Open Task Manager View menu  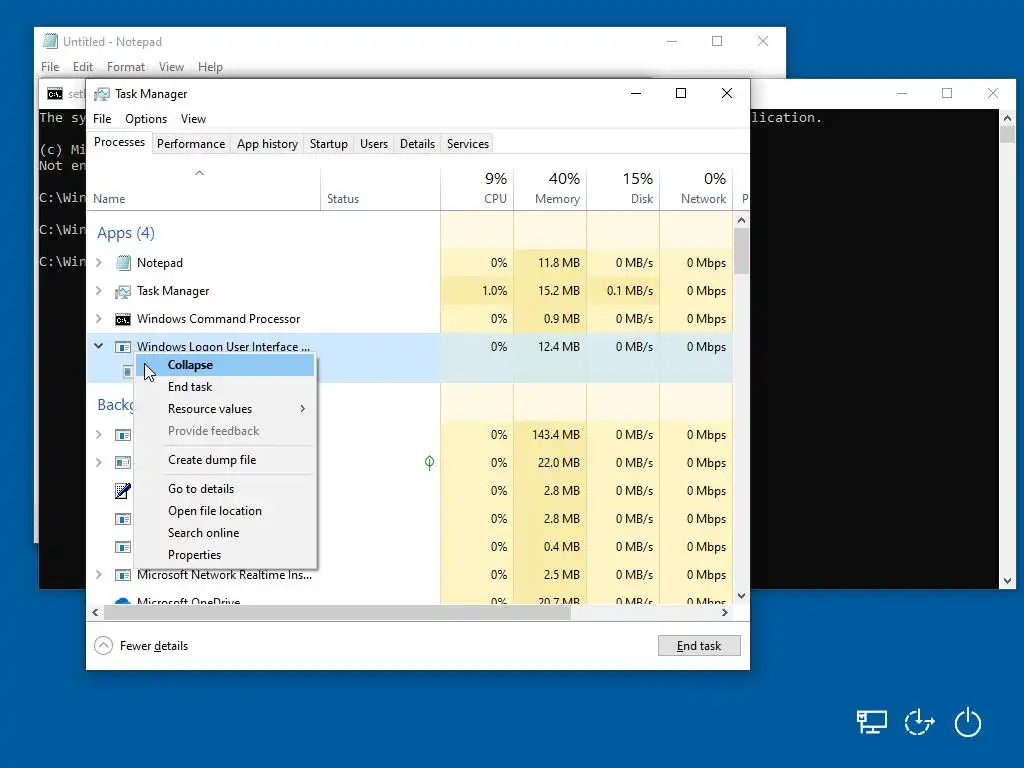(x=193, y=119)
